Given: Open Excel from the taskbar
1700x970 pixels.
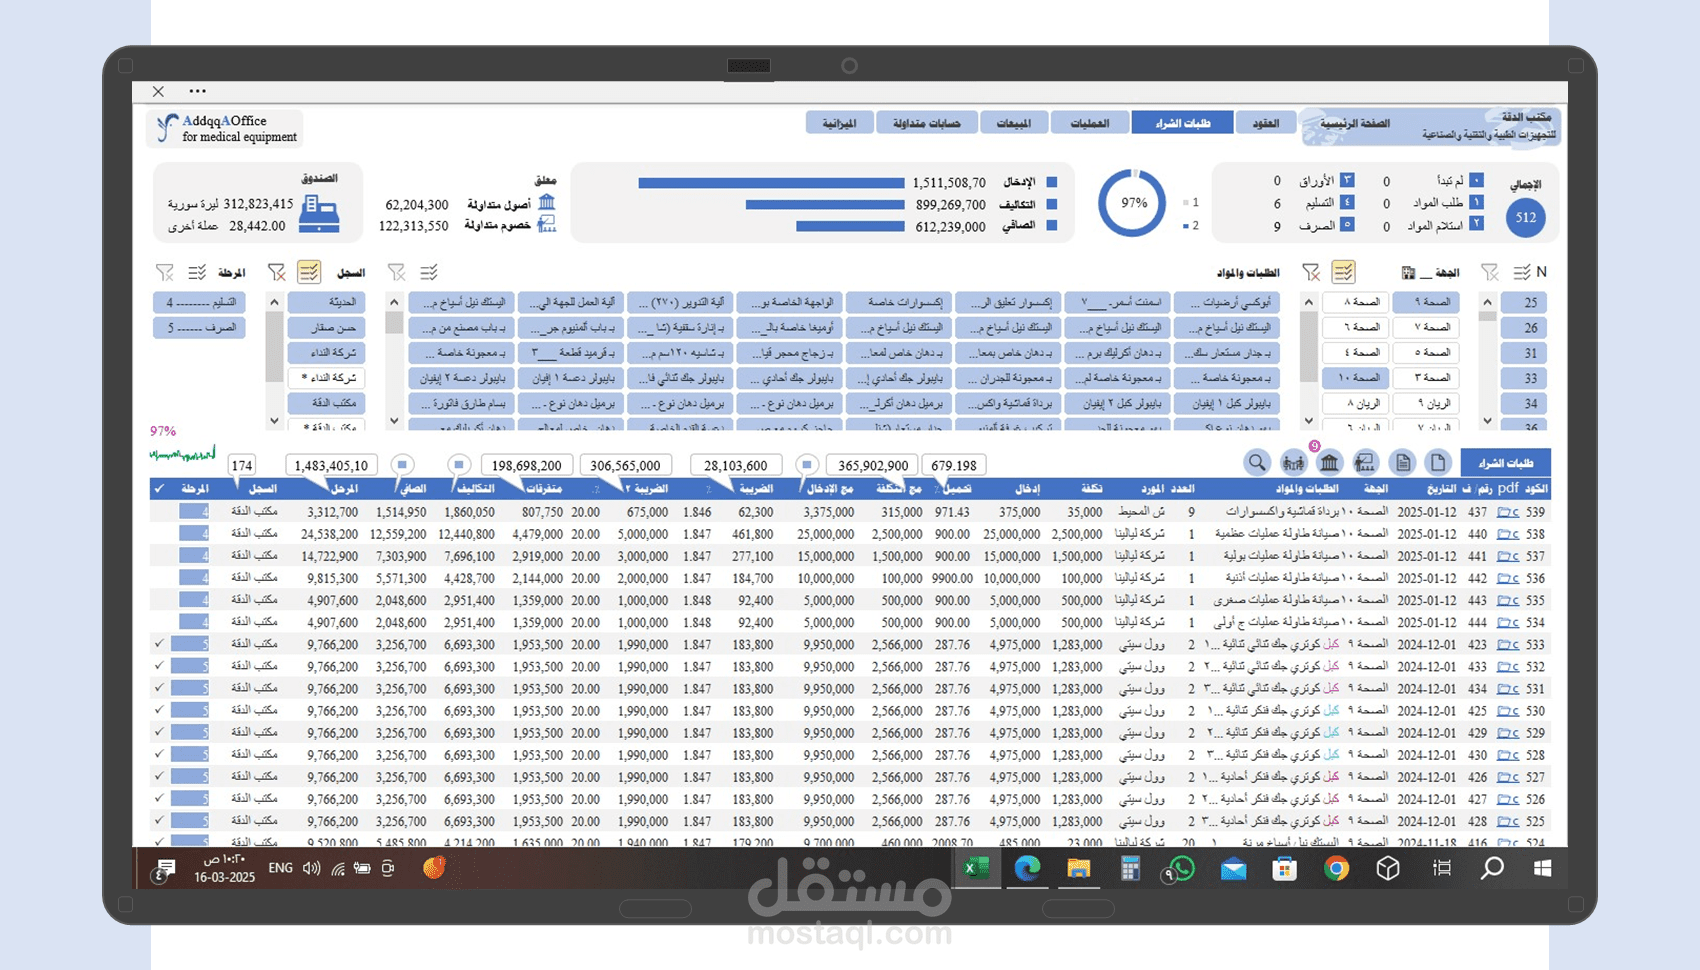Looking at the screenshot, I should 977,868.
